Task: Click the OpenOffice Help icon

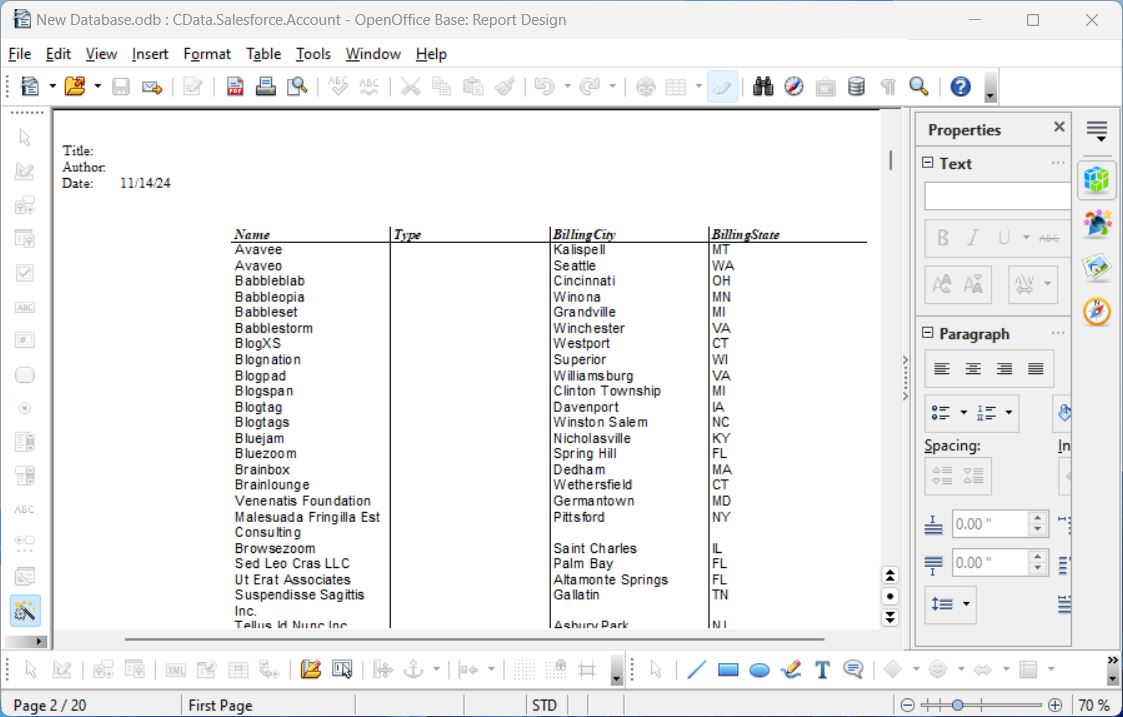Action: point(961,87)
